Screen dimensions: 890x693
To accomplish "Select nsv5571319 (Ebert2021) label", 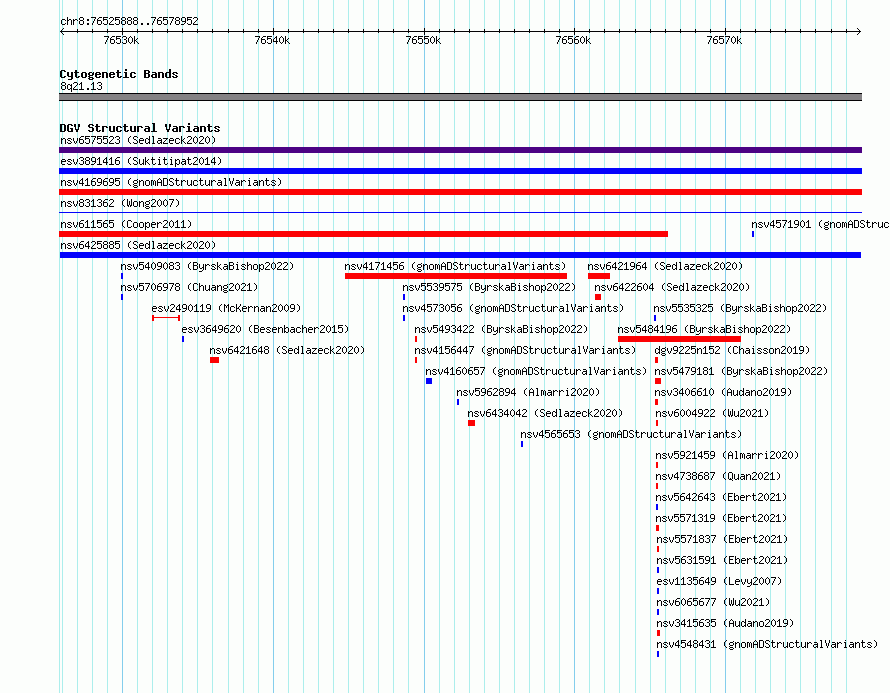I will tap(721, 518).
